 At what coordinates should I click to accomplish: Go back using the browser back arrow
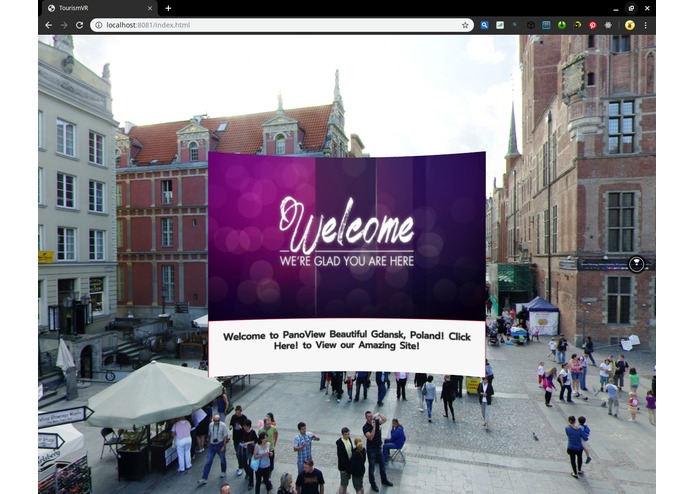49,25
